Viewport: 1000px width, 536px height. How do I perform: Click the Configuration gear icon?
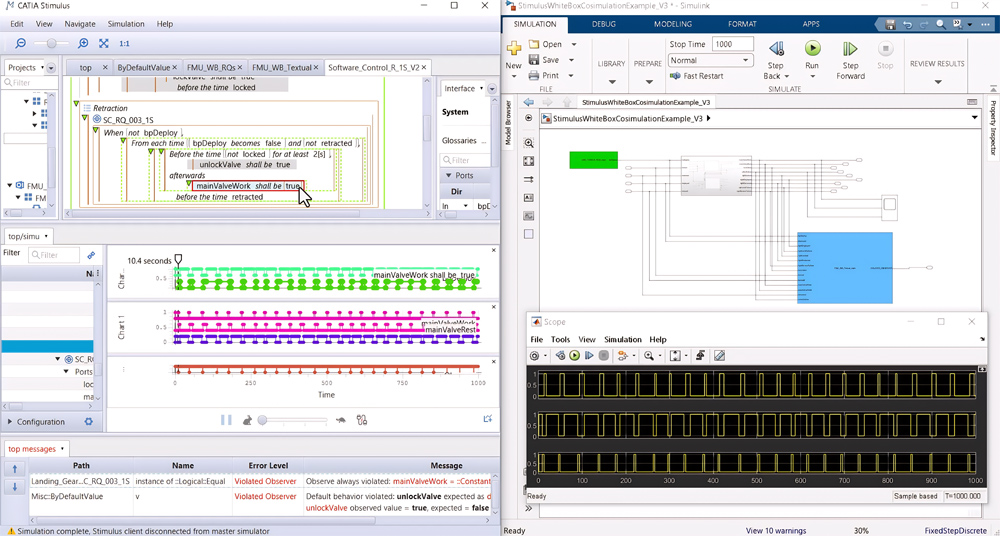tap(89, 422)
